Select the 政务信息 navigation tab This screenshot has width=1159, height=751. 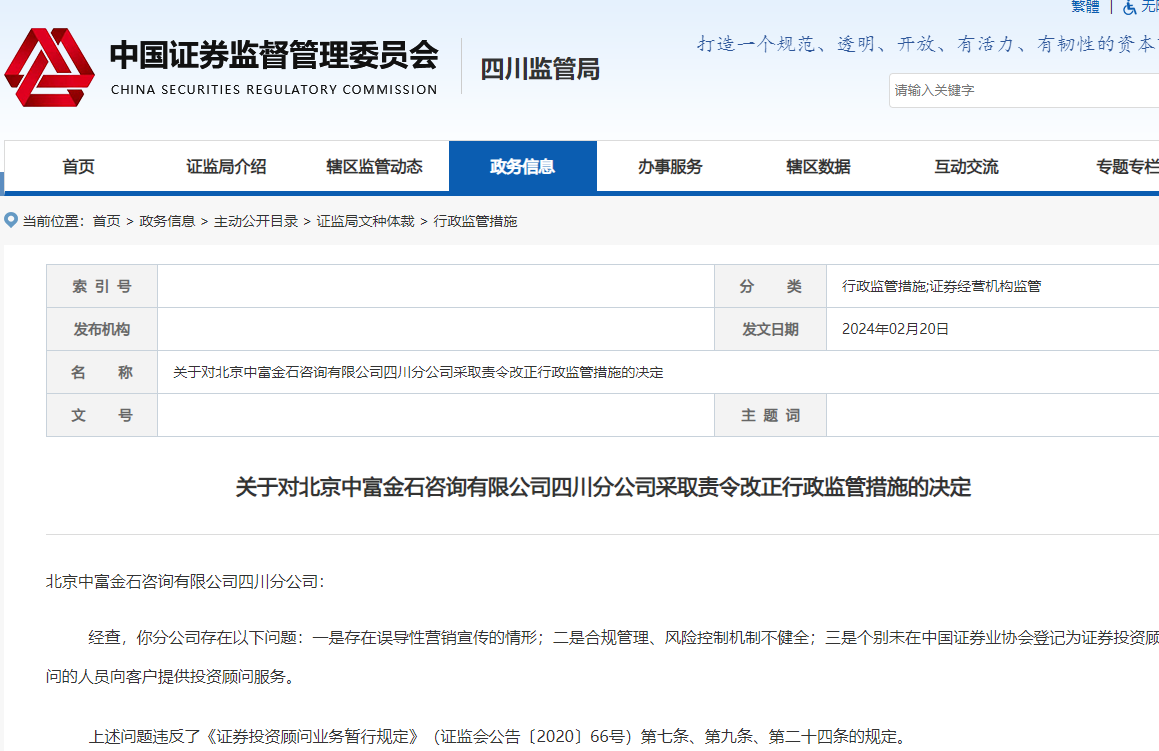pos(523,167)
